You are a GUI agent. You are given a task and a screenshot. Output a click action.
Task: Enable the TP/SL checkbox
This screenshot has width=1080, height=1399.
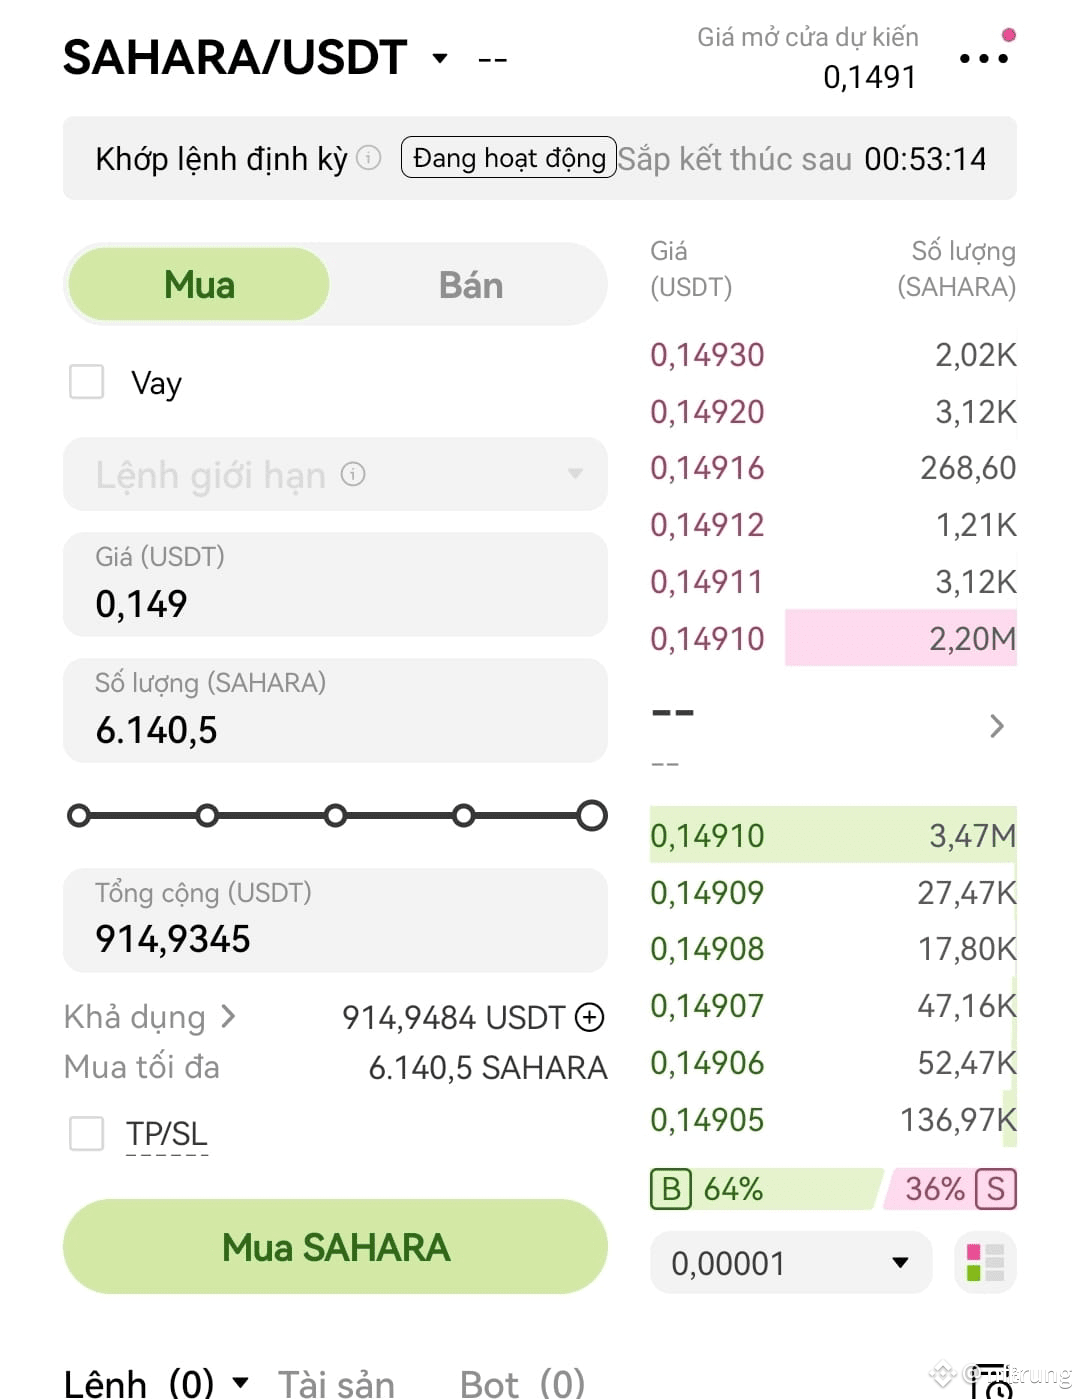pos(87,1133)
